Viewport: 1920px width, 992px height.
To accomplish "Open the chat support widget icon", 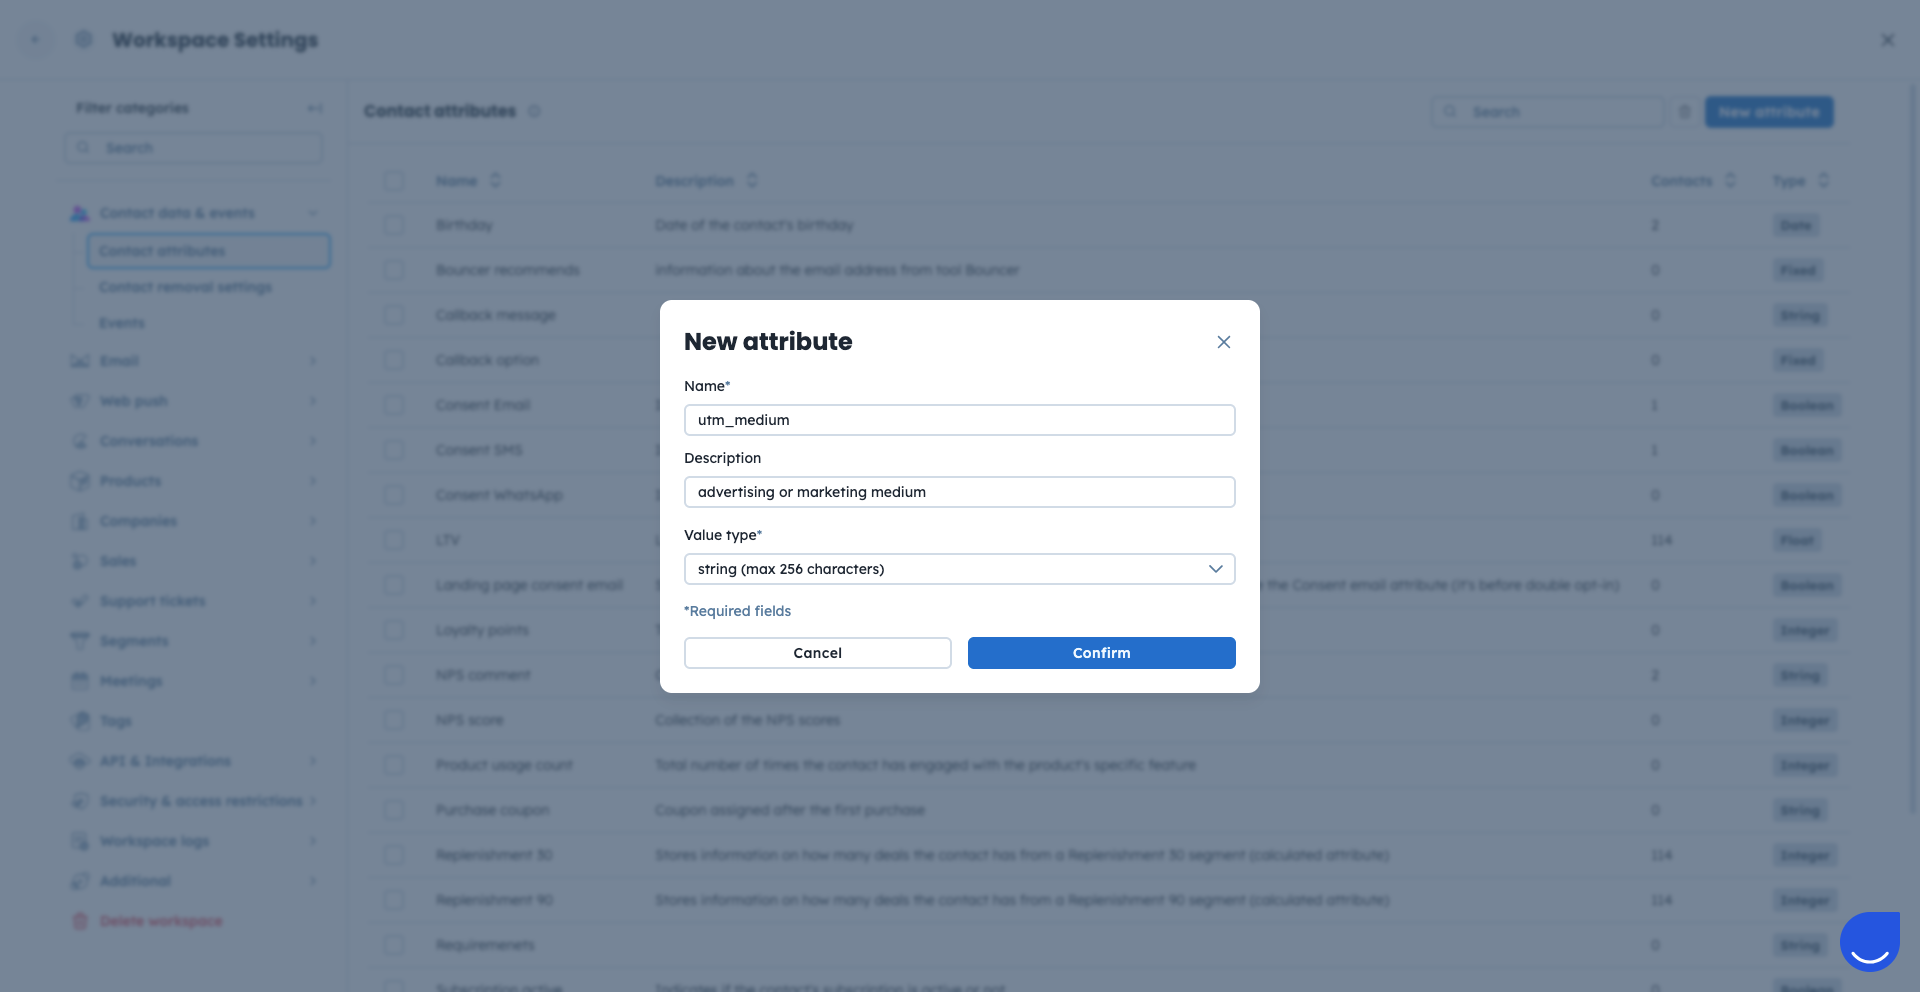I will pyautogui.click(x=1869, y=941).
